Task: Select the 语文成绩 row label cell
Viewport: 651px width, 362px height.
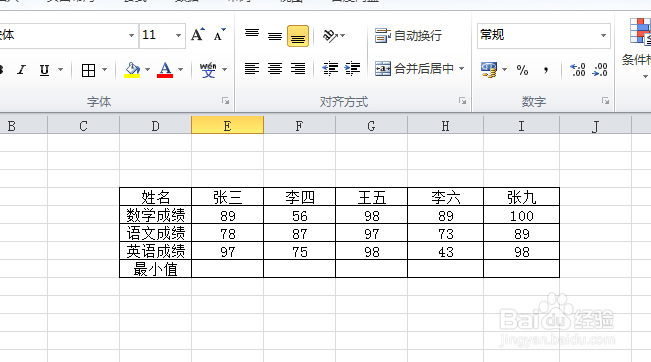Action: coord(155,233)
